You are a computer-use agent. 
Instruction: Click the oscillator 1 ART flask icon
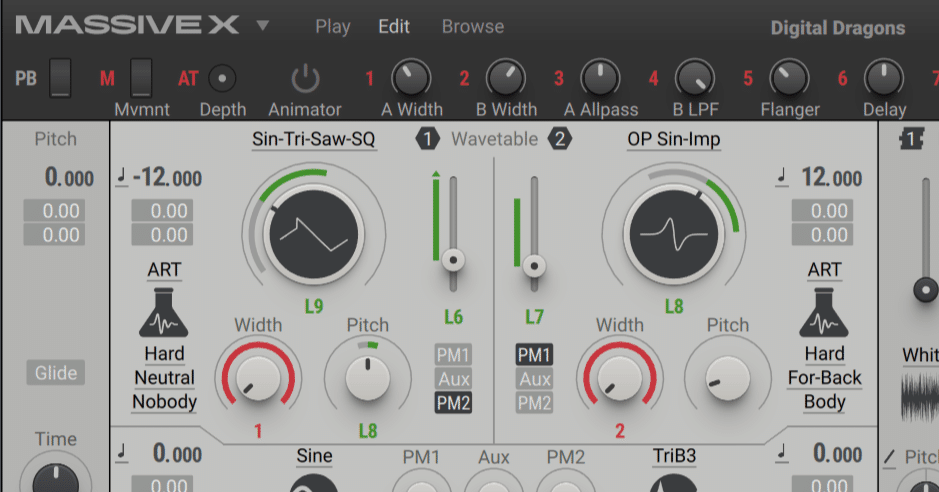point(163,312)
